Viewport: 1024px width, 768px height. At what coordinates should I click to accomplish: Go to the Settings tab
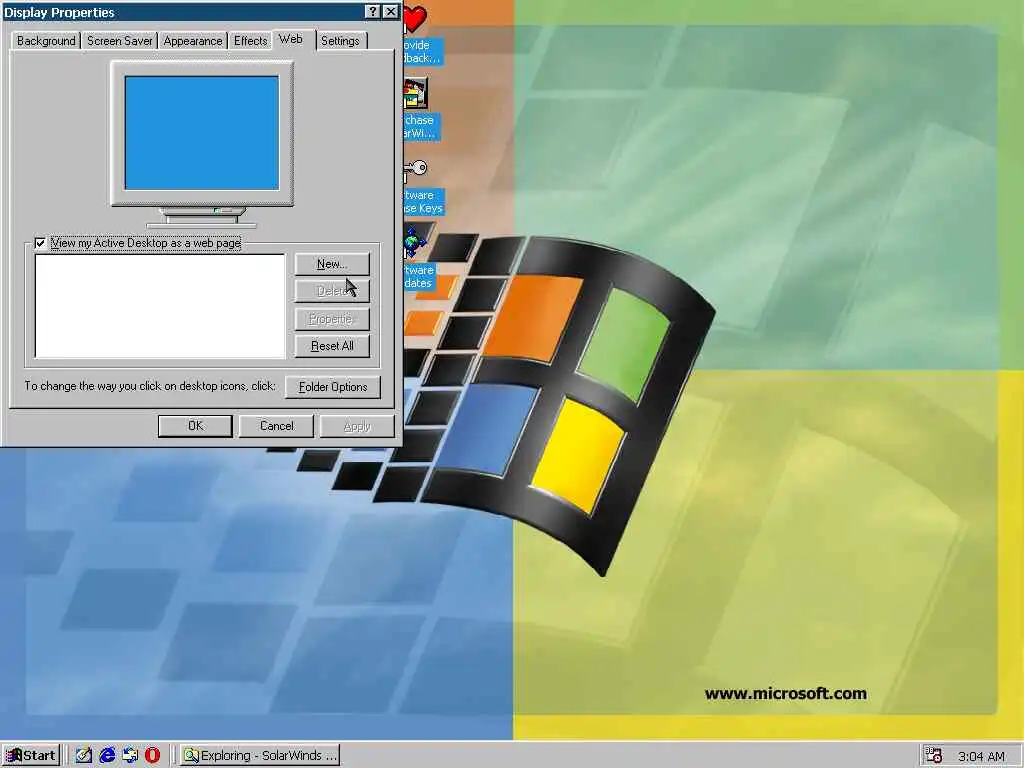click(x=340, y=40)
